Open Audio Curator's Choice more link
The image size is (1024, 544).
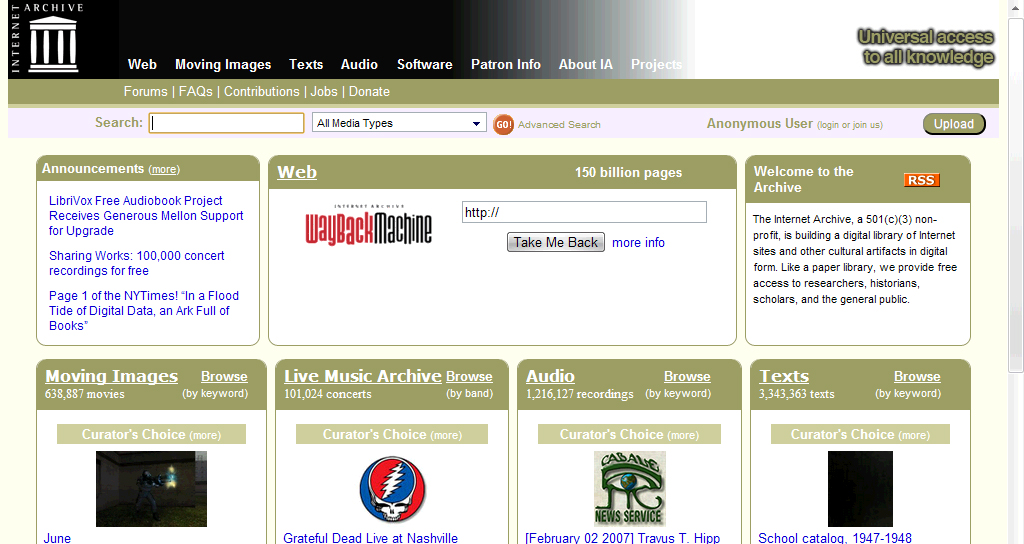coord(683,435)
